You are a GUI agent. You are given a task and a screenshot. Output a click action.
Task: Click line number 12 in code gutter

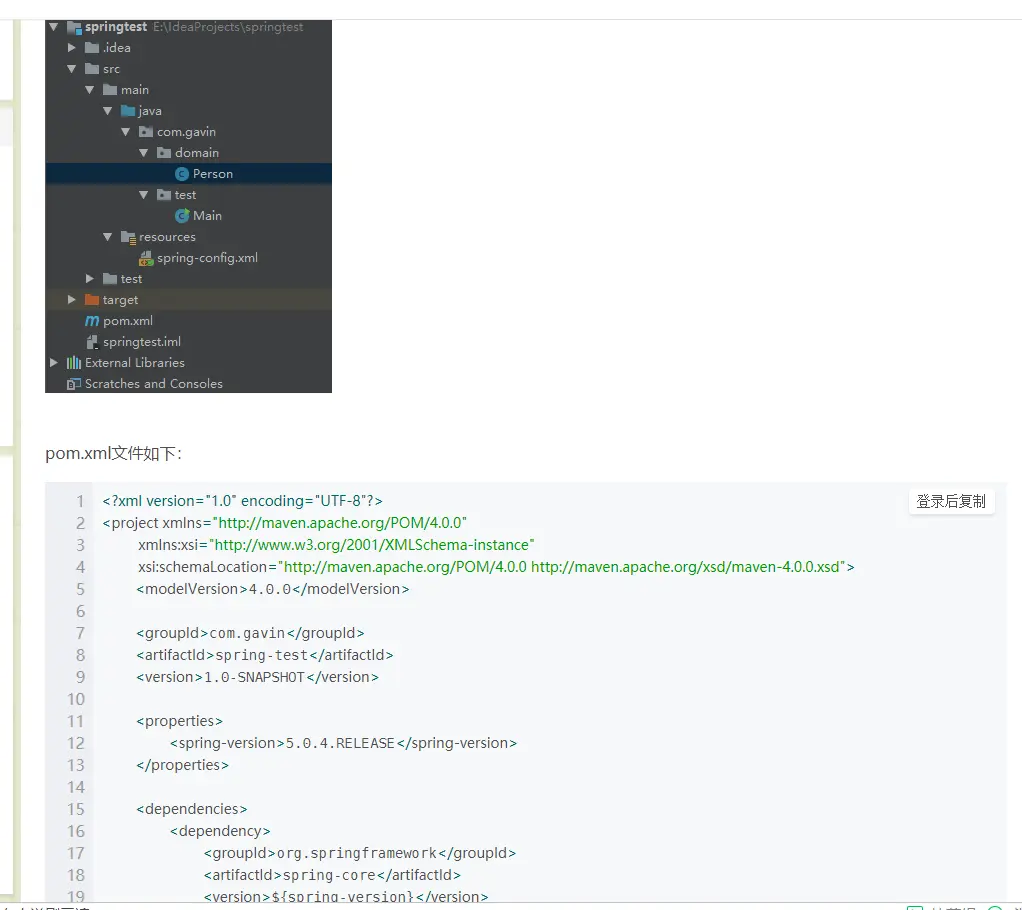pyautogui.click(x=76, y=743)
